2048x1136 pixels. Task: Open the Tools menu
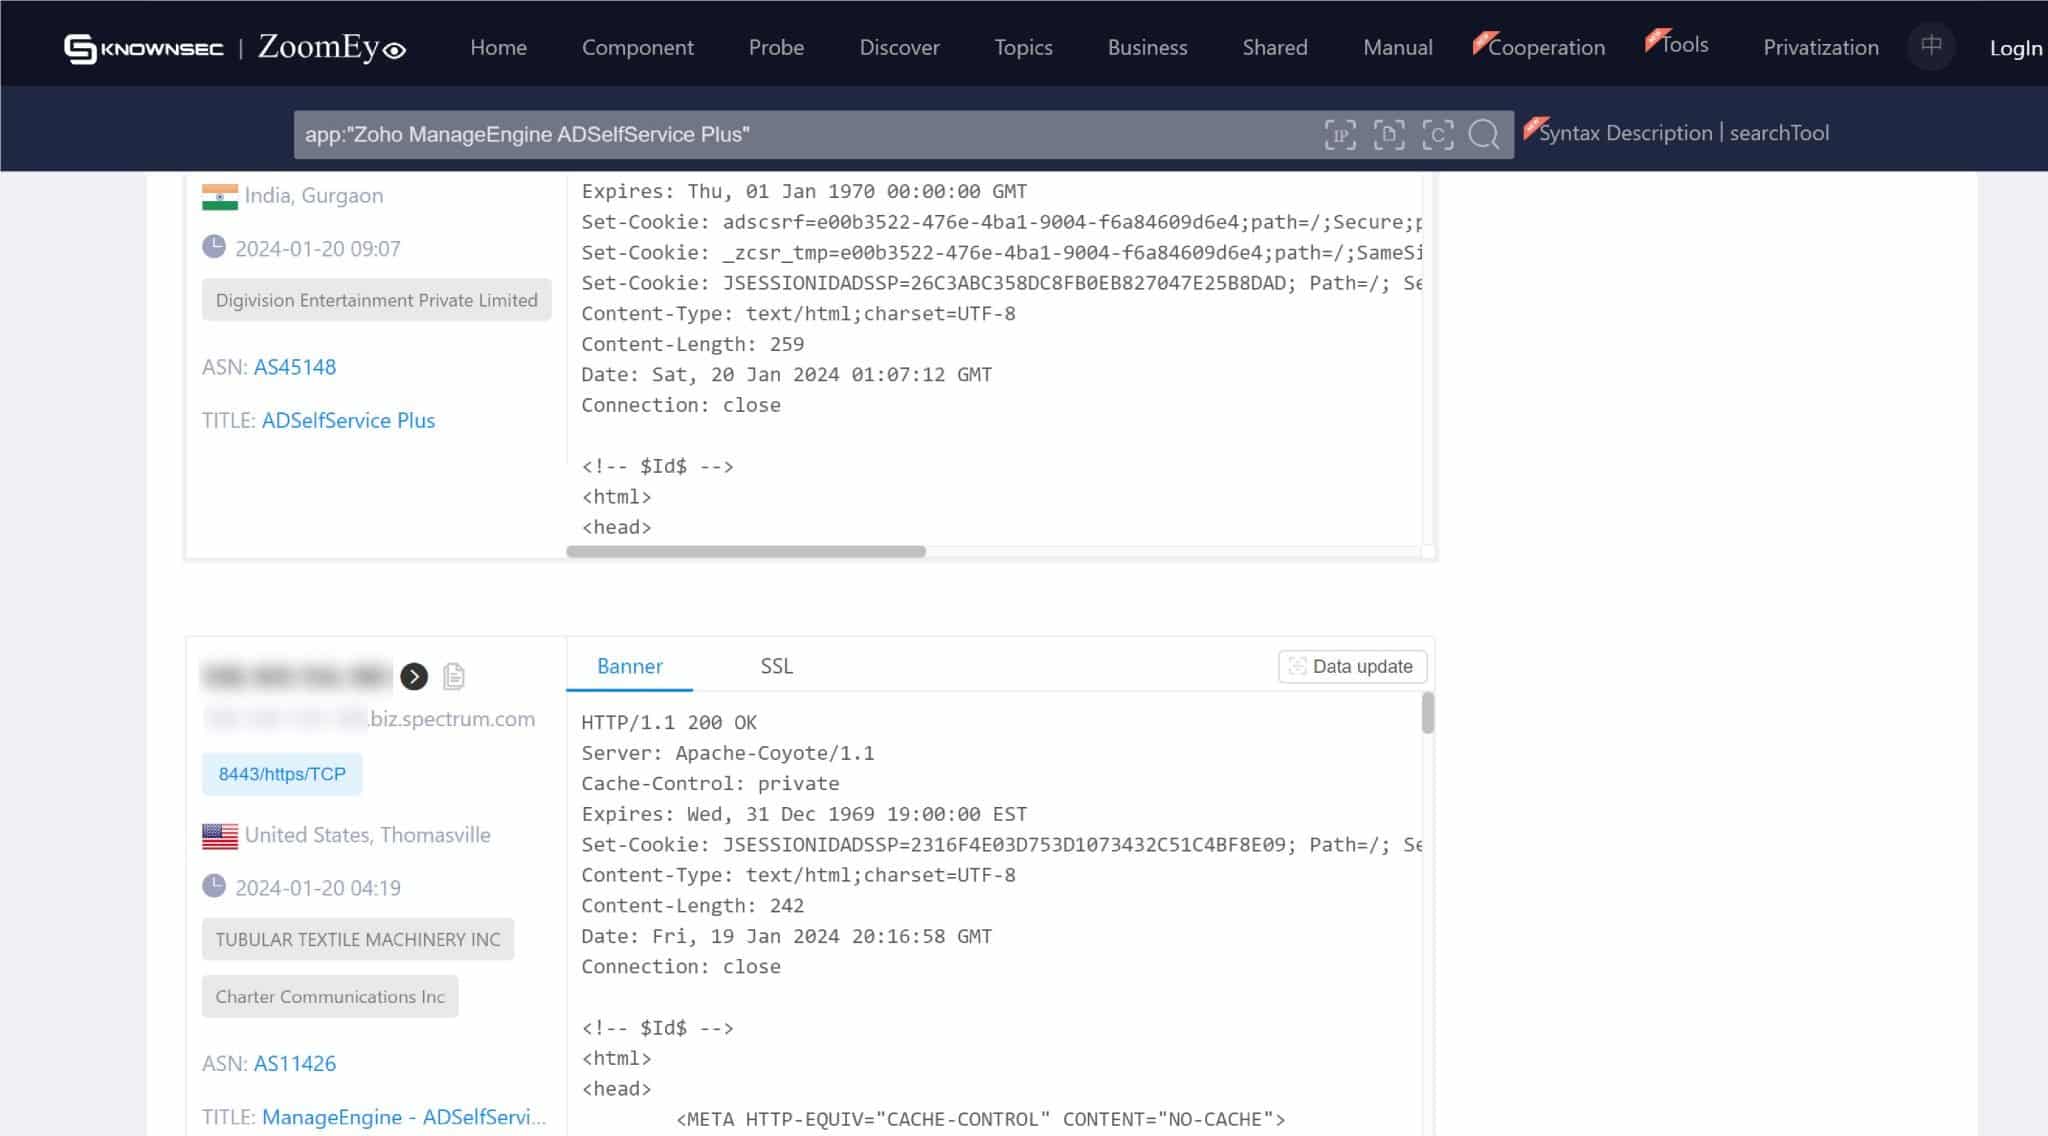tap(1684, 45)
